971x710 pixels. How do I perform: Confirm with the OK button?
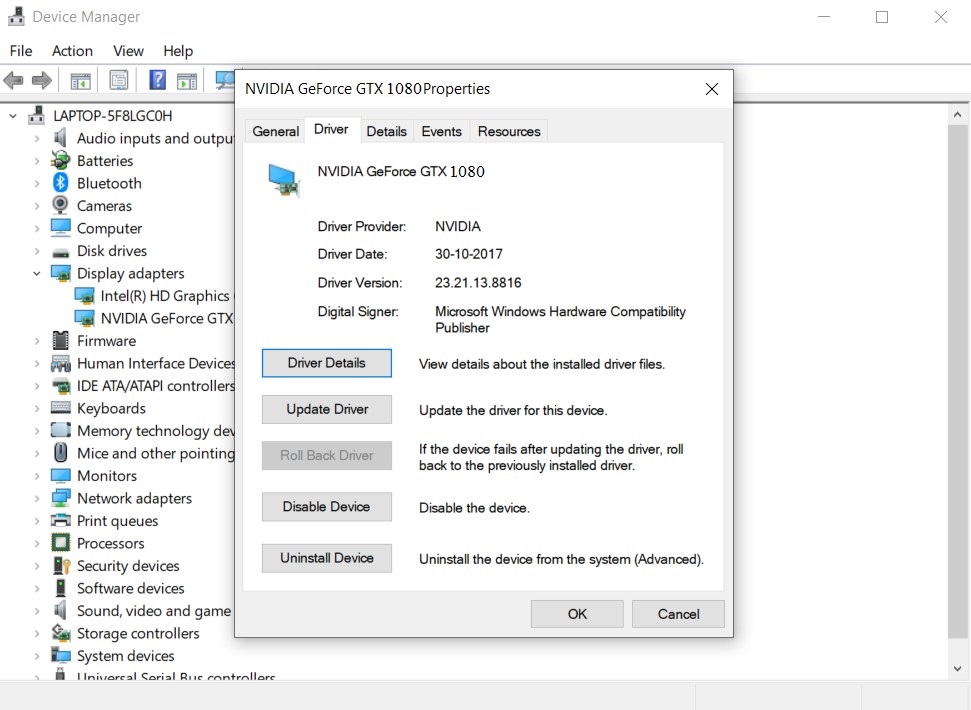point(577,613)
